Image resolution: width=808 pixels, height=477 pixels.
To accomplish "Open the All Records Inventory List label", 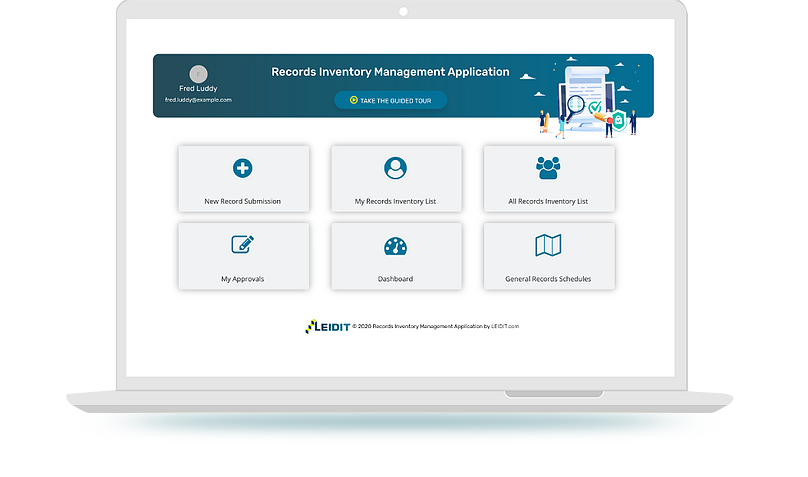I will click(x=548, y=201).
